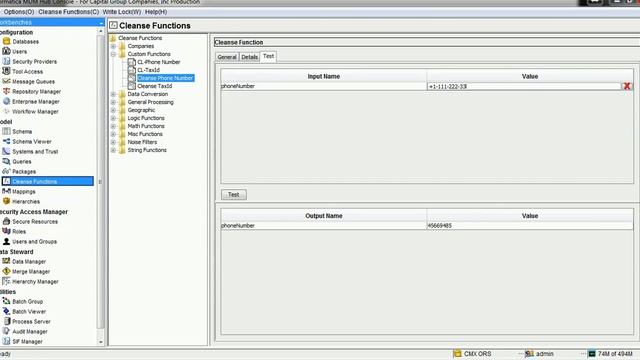Screen dimensions: 640x360
Task: Open the Secure Resources icon
Action: [7, 221]
